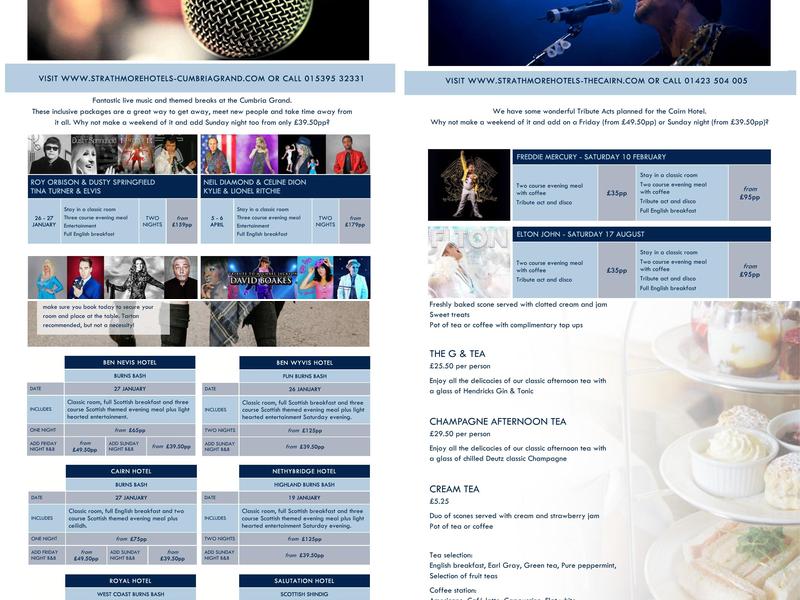
Task: Click the Neil Diamond & Celine Dion heading
Action: pos(285,187)
